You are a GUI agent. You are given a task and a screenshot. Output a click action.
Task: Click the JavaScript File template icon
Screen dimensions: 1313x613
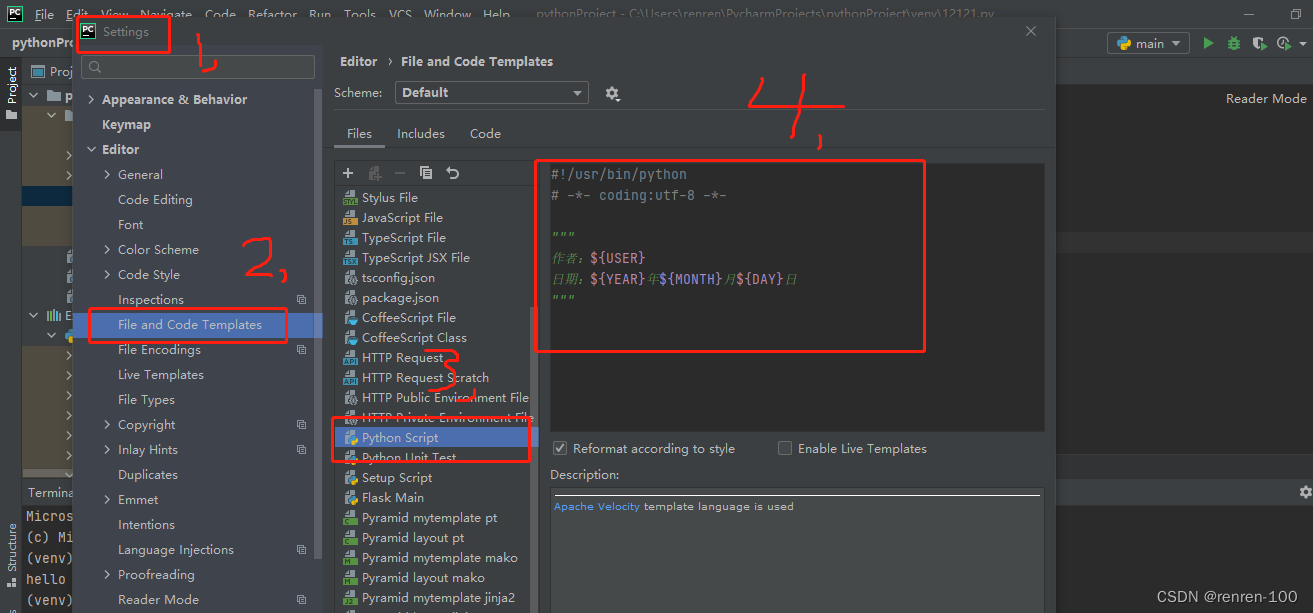[x=350, y=218]
